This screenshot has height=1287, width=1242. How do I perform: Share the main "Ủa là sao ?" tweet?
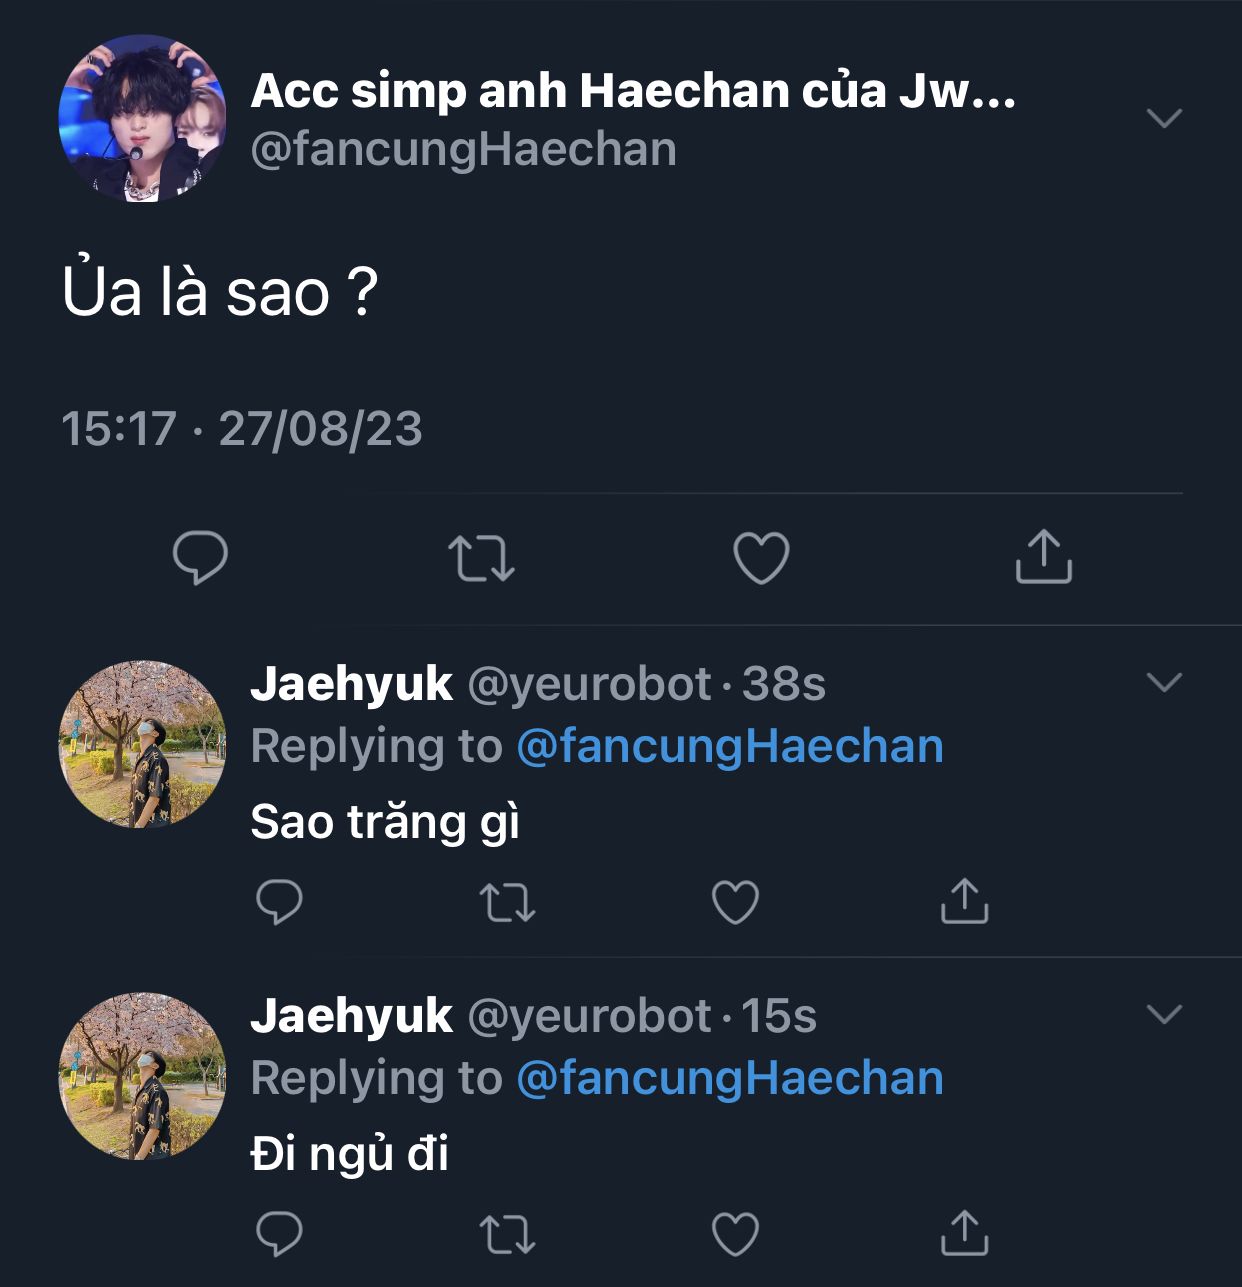[x=1043, y=556]
